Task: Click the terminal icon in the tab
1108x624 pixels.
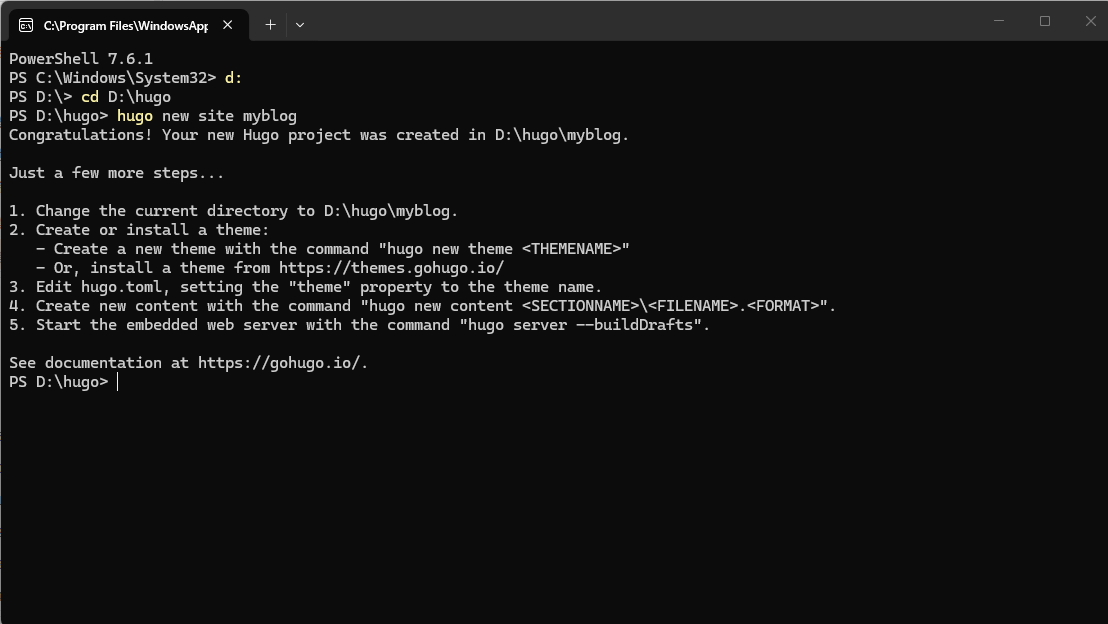Action: pyautogui.click(x=26, y=25)
